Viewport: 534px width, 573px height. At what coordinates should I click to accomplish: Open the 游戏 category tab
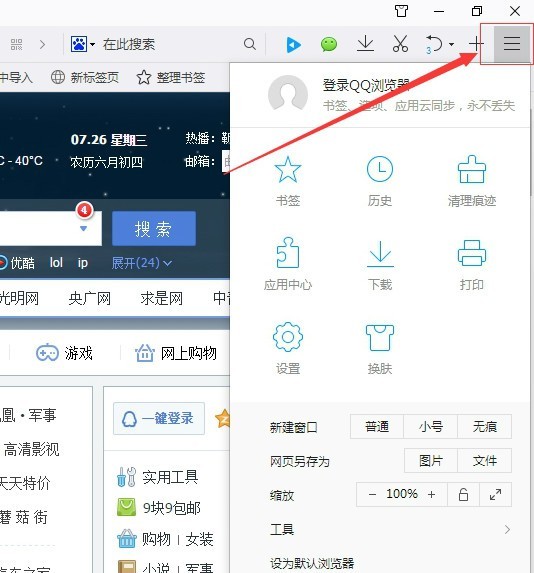64,353
